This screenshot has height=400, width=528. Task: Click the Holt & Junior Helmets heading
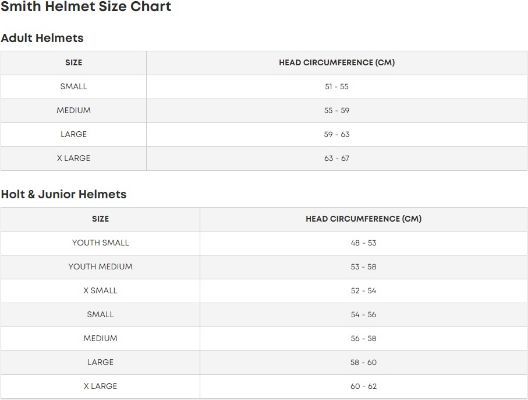[64, 194]
